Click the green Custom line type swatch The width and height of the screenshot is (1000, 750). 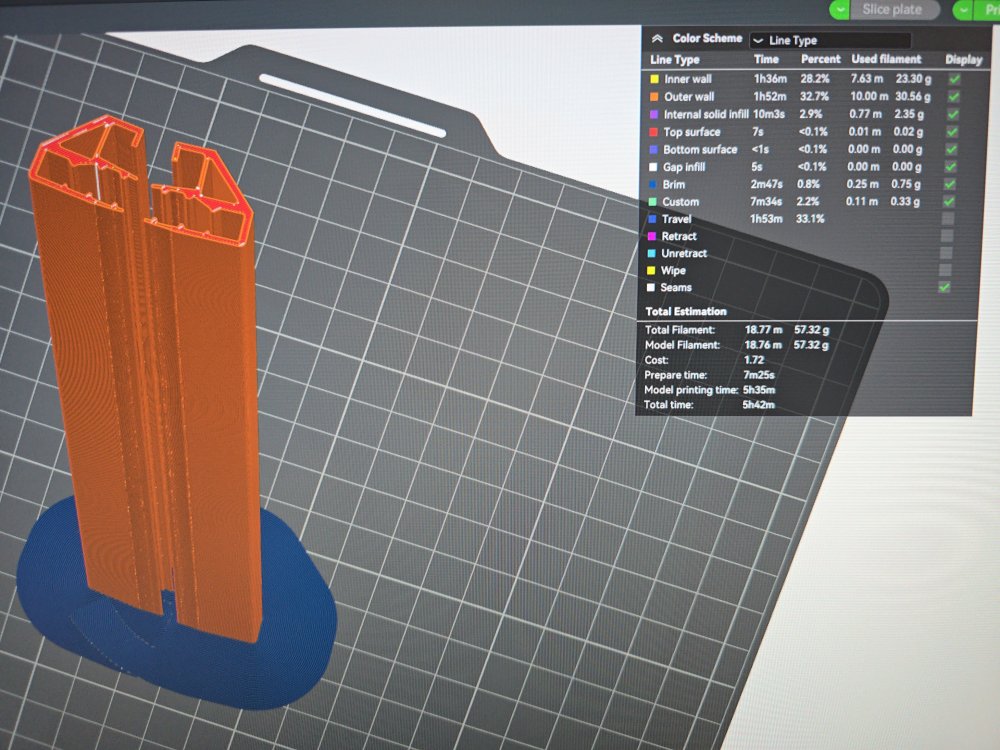click(x=653, y=202)
